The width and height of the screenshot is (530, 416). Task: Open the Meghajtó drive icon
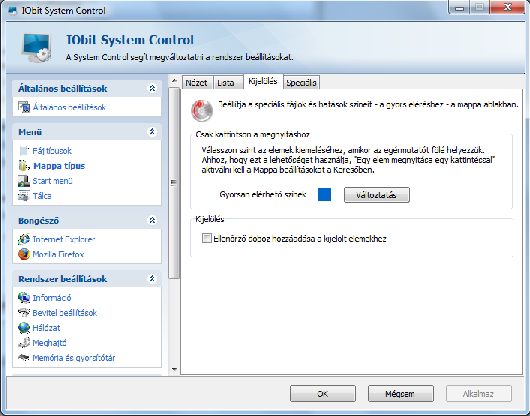click(x=24, y=343)
